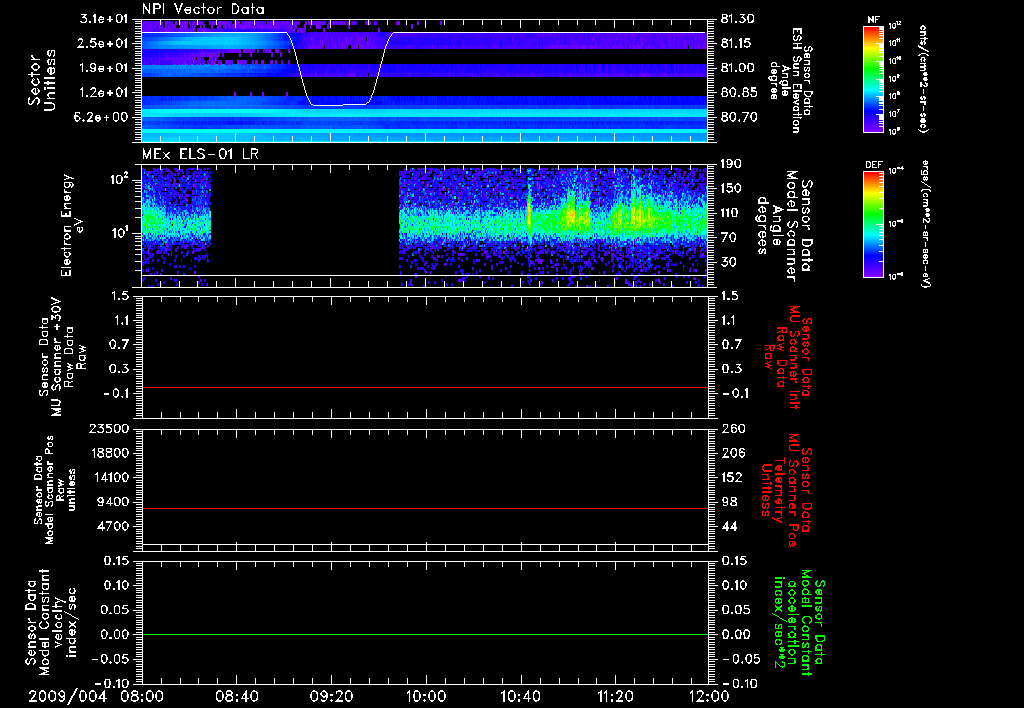Screen dimensions: 1024x708
Task: Click the 08:00 time axis label
Action: pyautogui.click(x=143, y=696)
